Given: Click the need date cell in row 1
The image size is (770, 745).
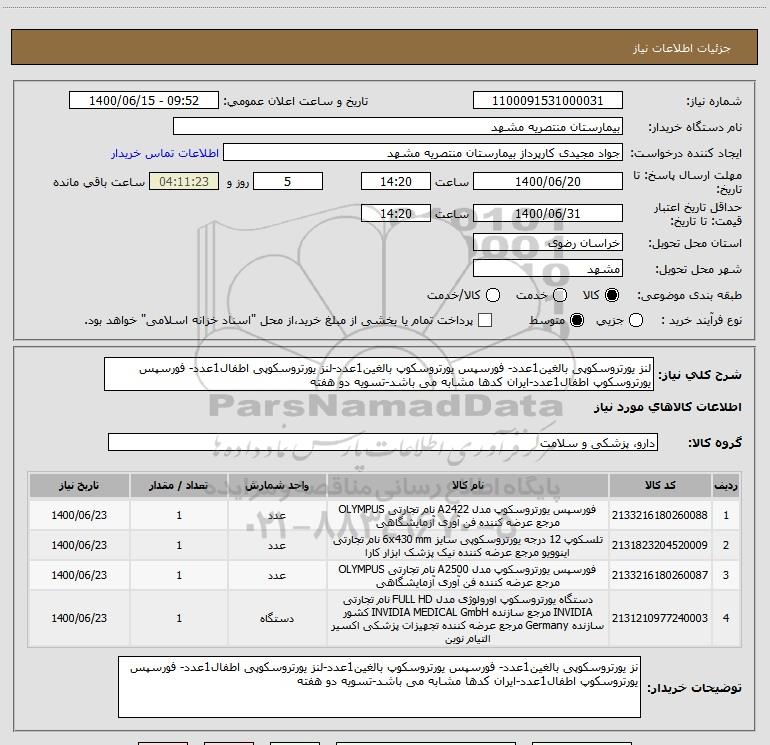Looking at the screenshot, I should (79, 515).
